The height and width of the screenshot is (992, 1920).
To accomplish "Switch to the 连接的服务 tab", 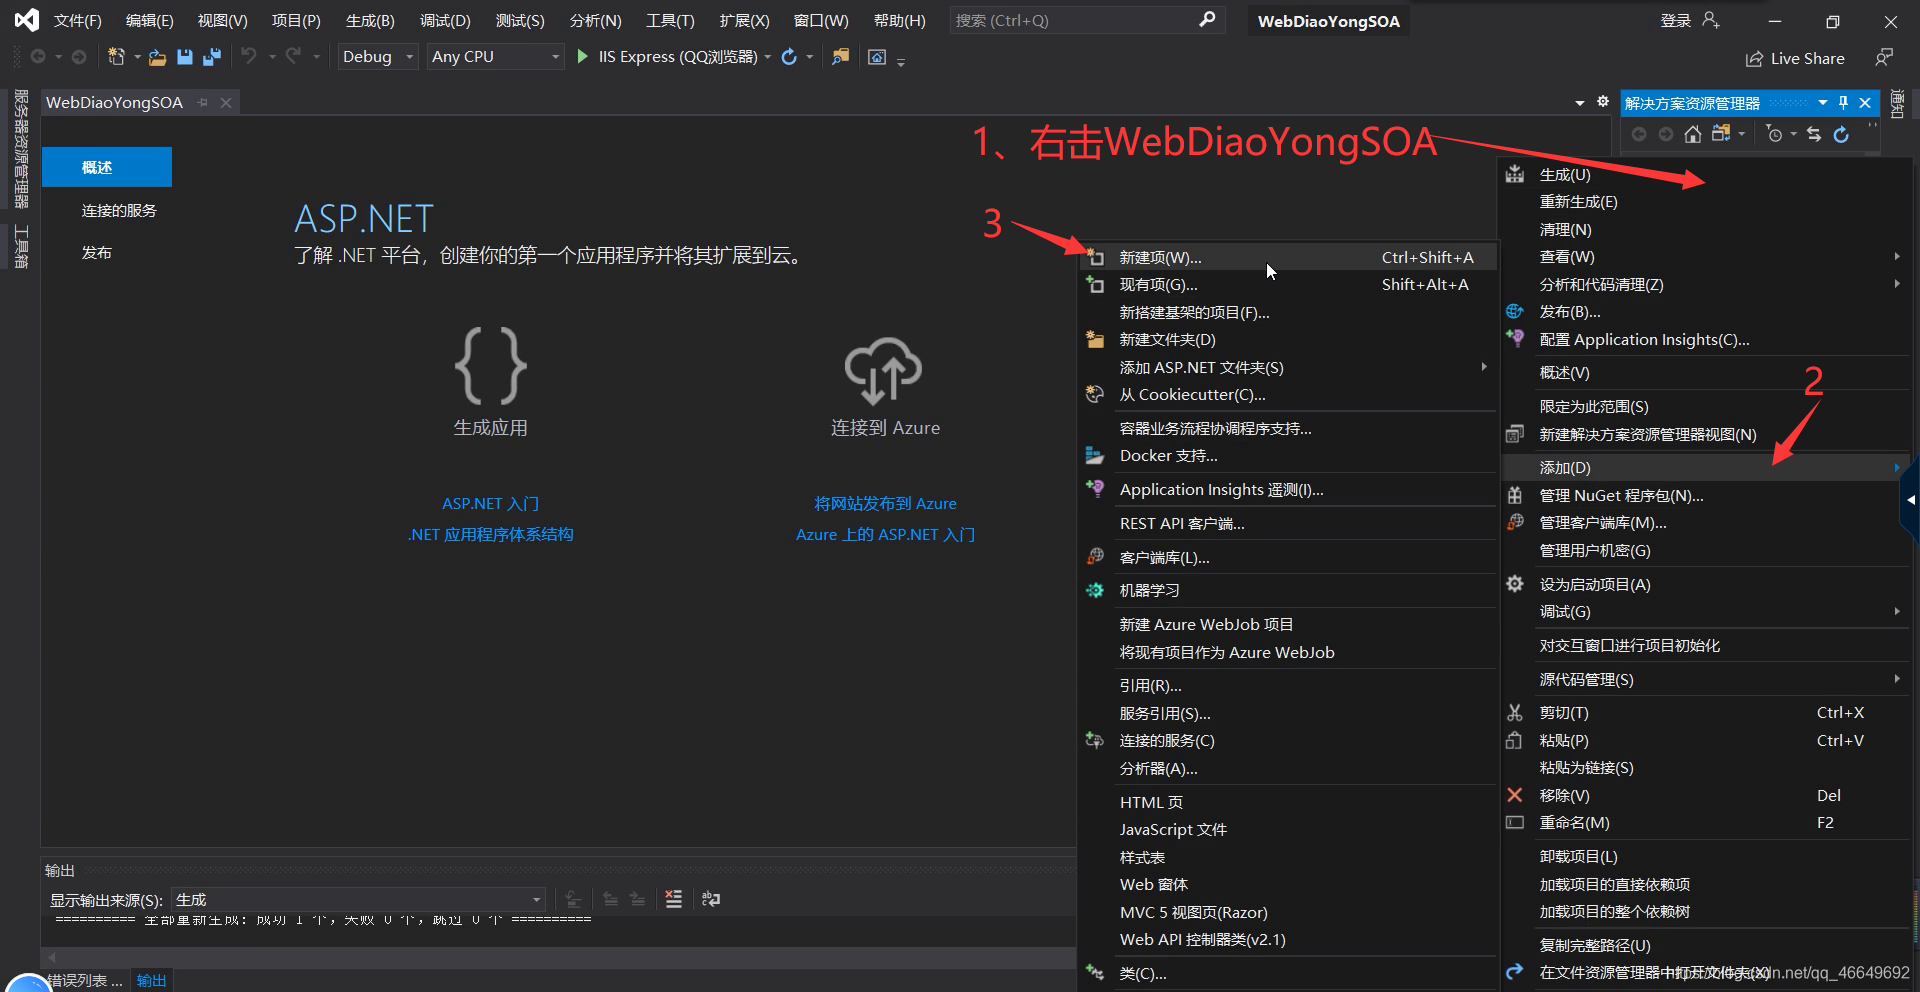I will pos(119,211).
